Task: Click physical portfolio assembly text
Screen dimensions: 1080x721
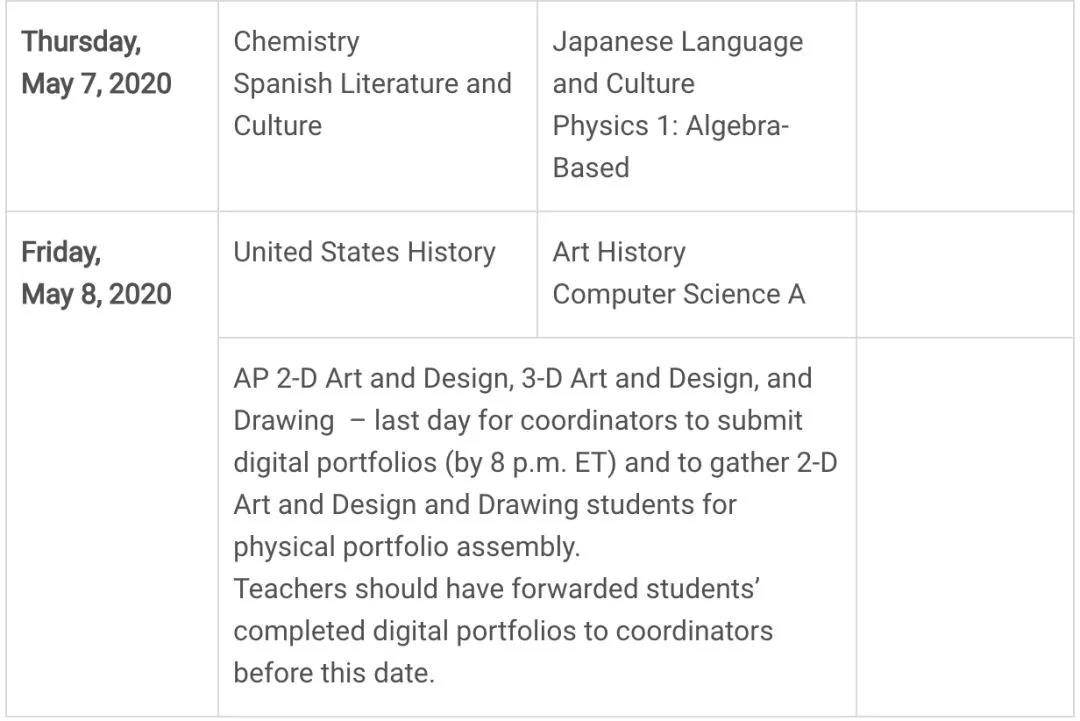Action: 406,547
